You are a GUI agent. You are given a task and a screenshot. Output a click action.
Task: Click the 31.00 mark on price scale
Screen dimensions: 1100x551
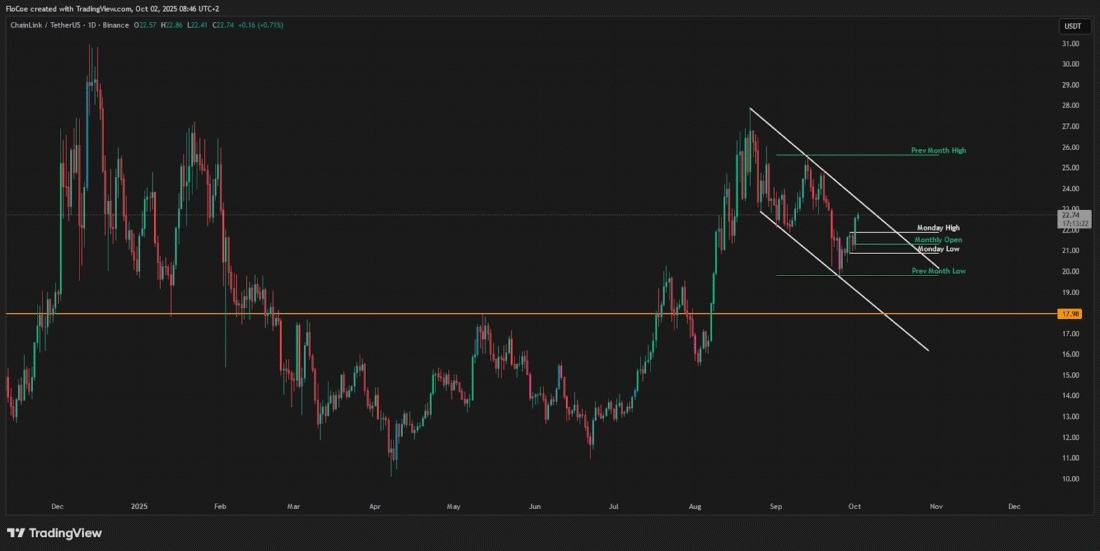tap(1071, 44)
